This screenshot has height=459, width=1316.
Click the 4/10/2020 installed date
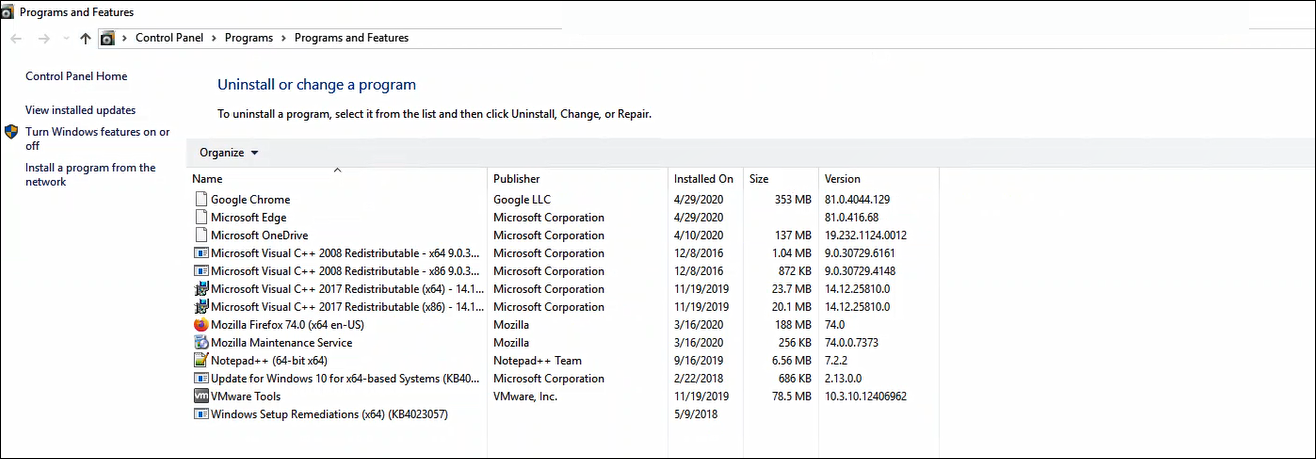click(x=697, y=236)
